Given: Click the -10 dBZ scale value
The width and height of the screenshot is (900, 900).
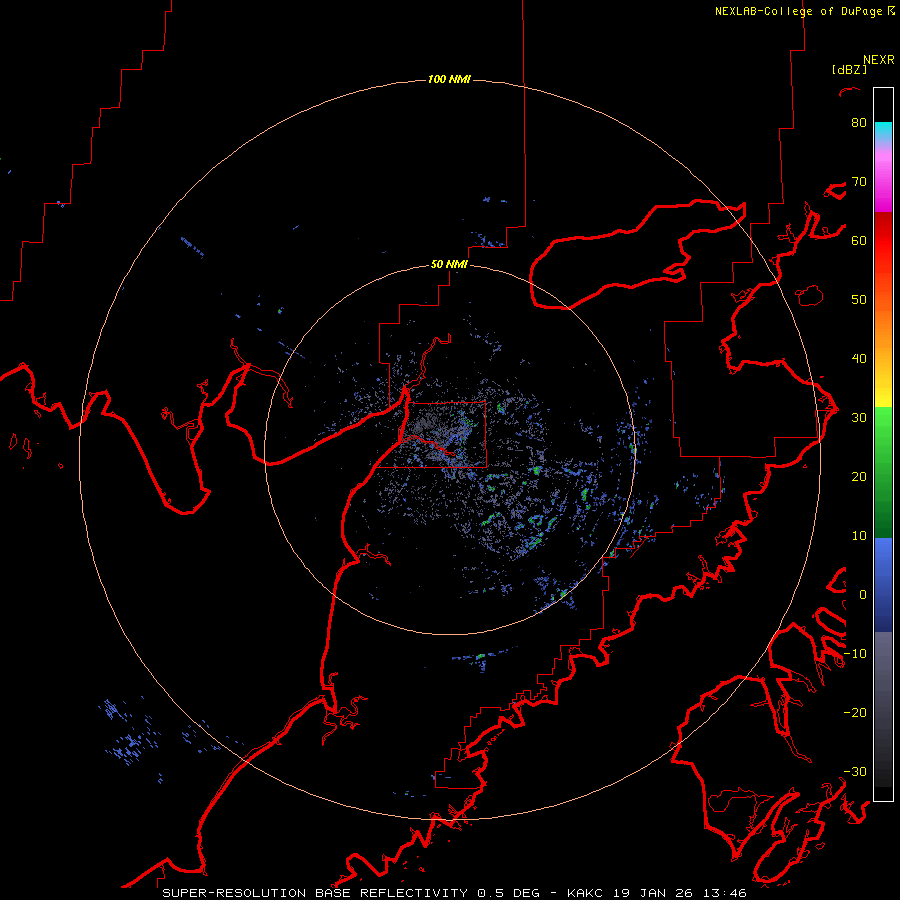Looking at the screenshot, I should tap(855, 653).
